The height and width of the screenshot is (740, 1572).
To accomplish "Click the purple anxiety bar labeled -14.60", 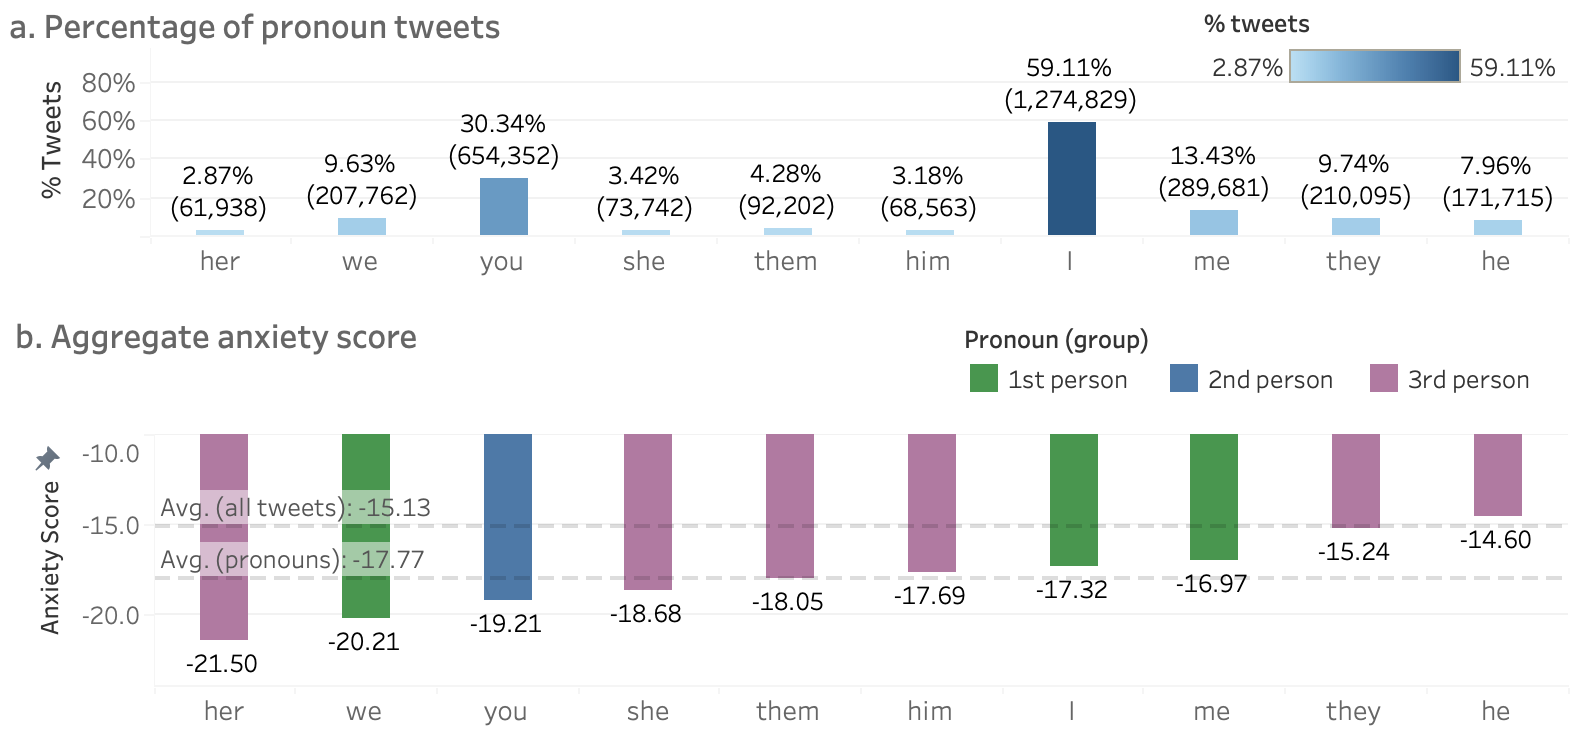I will click(x=1497, y=475).
